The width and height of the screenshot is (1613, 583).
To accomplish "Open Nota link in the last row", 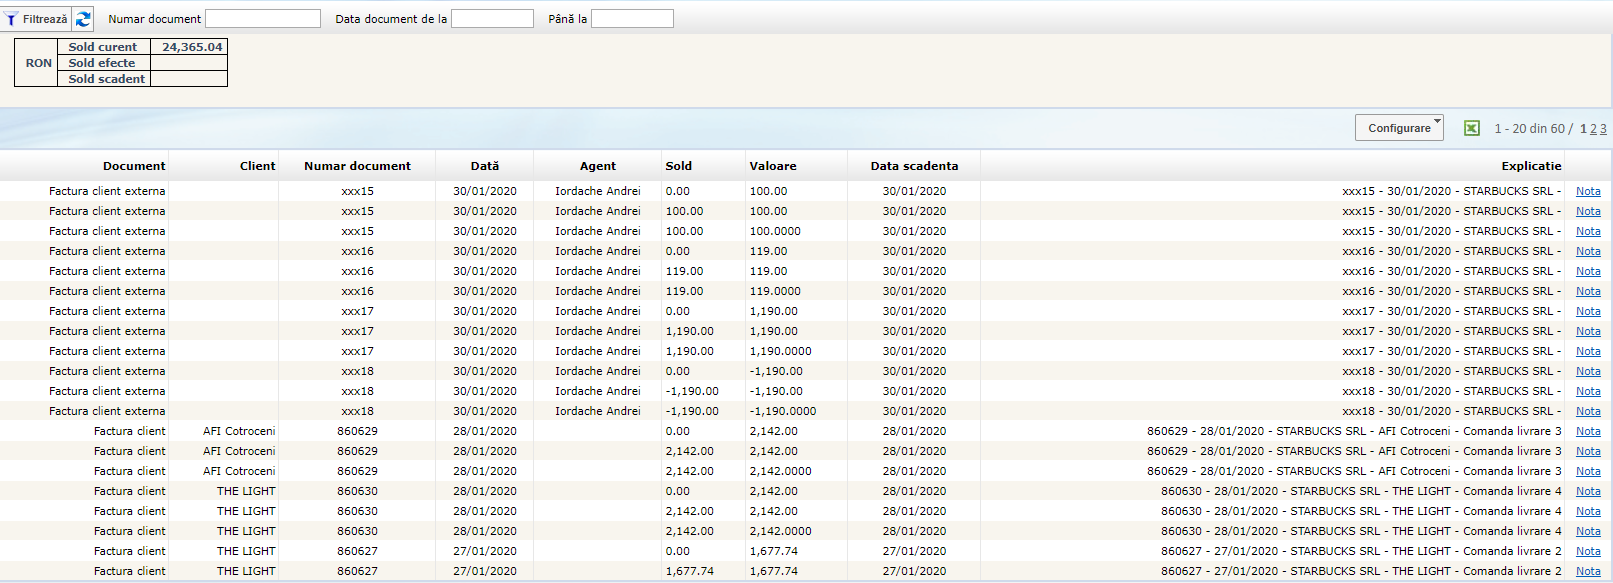I will click(1588, 571).
